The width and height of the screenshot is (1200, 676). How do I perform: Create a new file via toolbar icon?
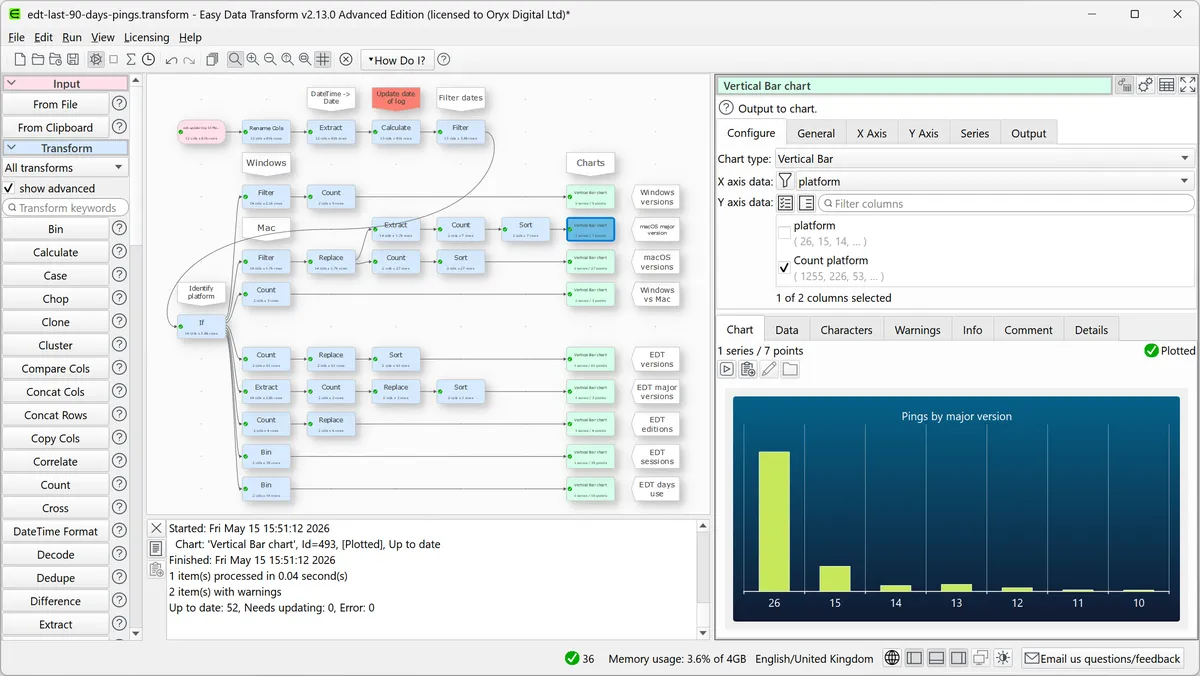19,60
